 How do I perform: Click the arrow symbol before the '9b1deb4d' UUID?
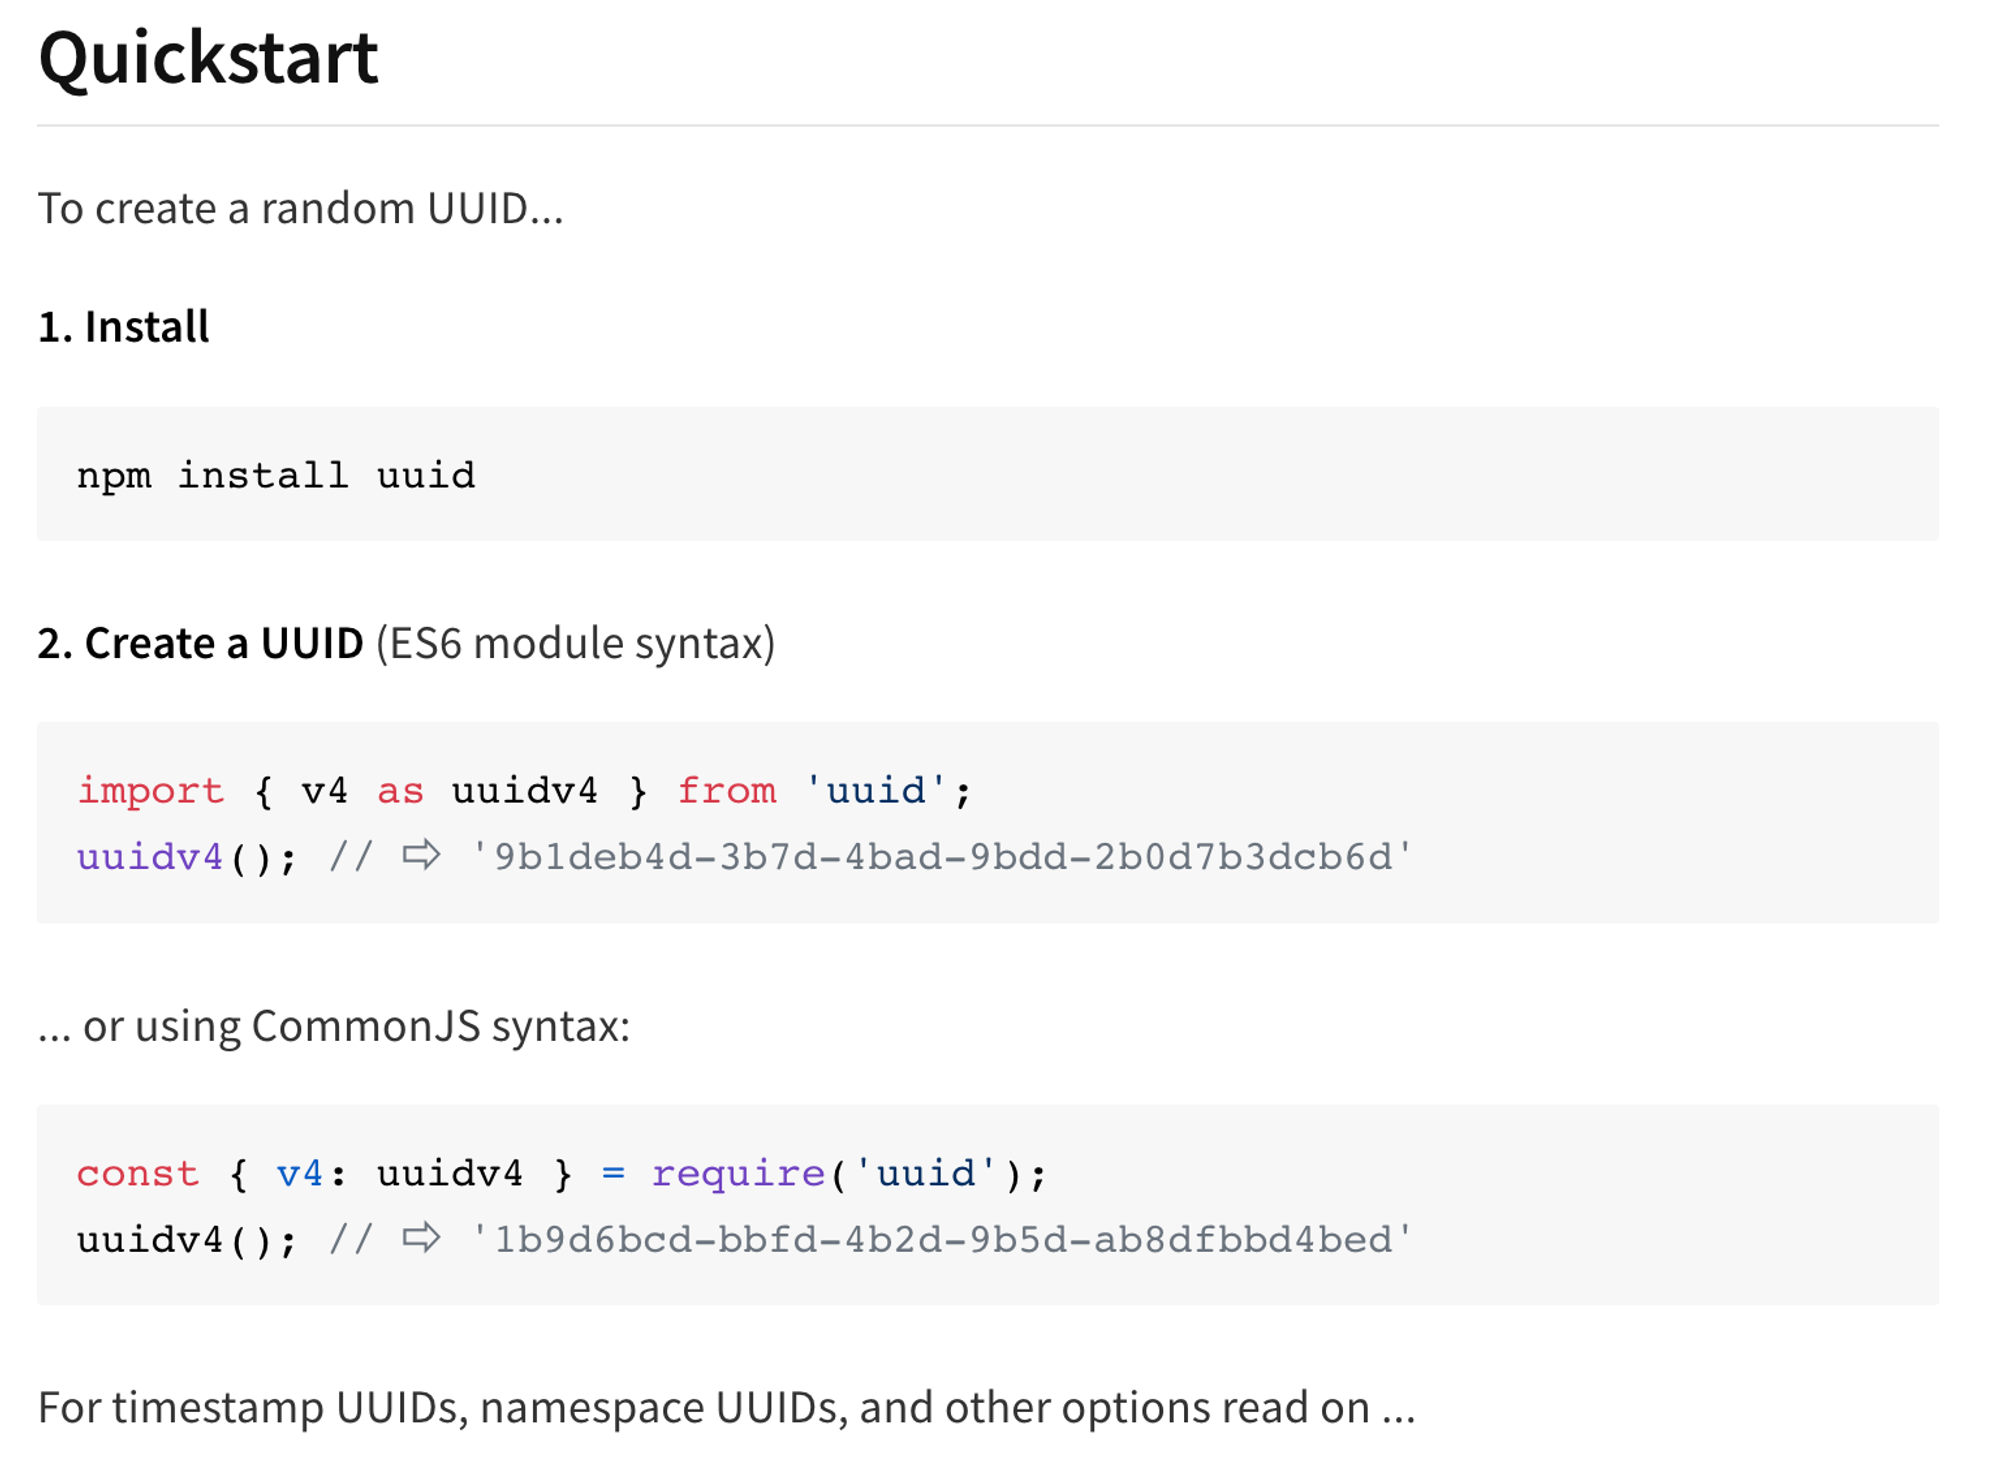tap(421, 855)
